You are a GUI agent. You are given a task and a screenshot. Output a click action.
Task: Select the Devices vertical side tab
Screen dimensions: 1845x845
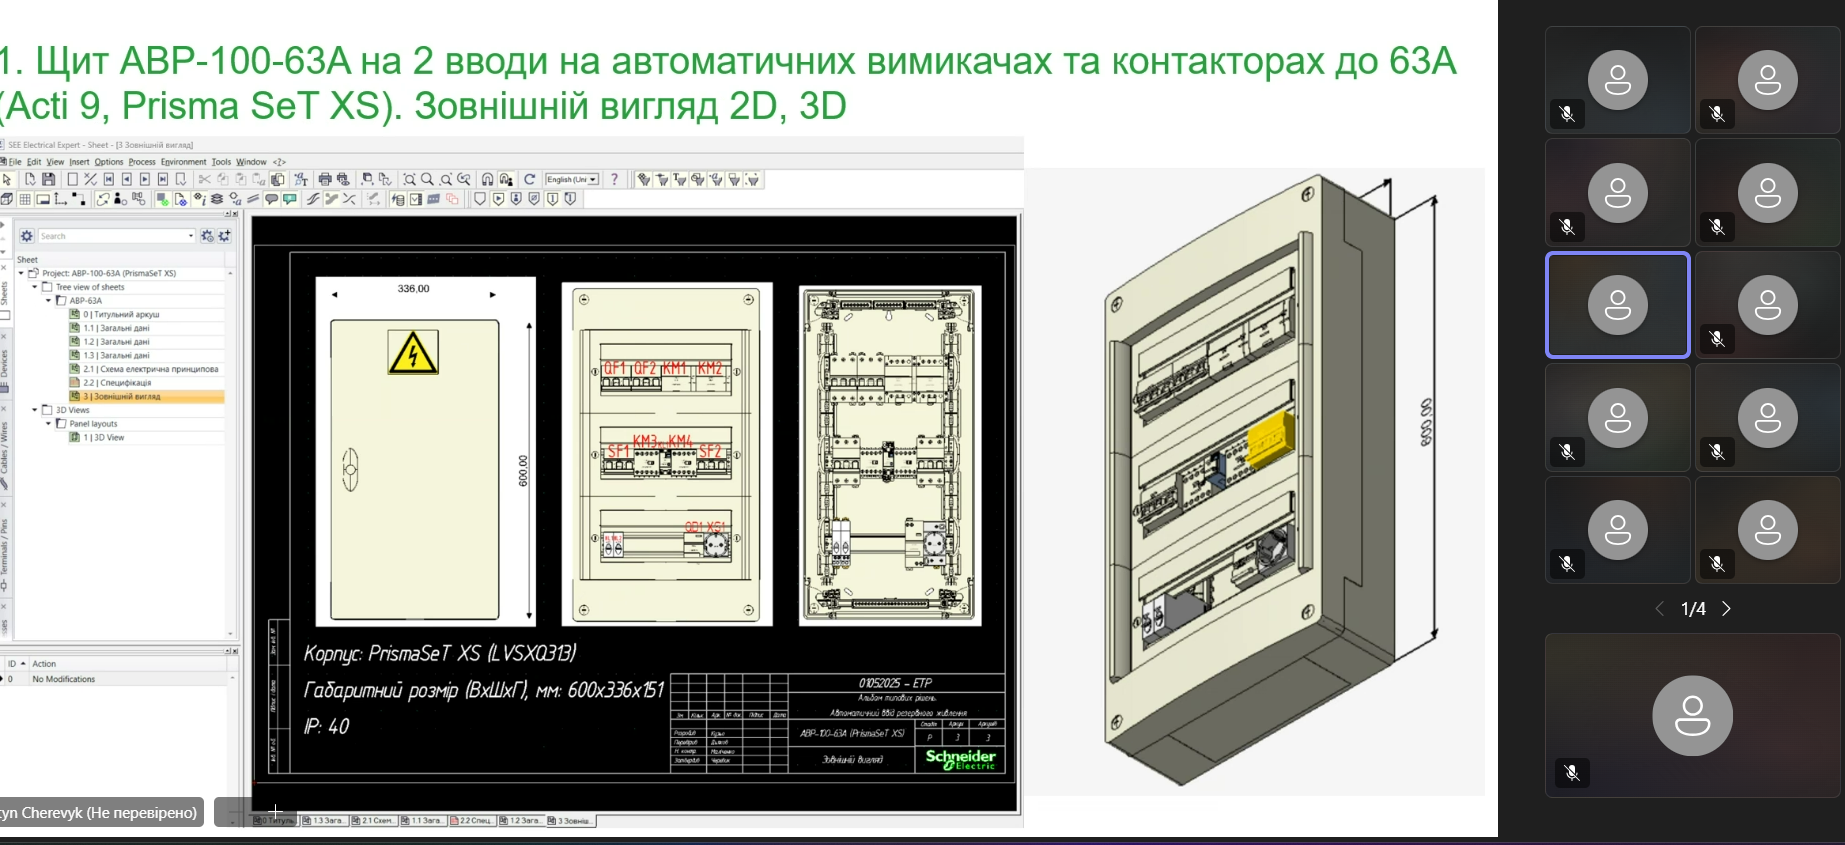coord(4,365)
